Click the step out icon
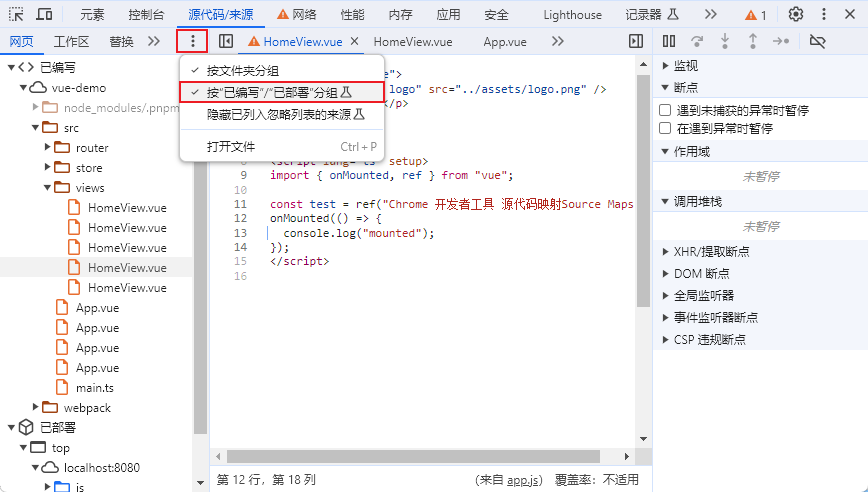868x492 pixels. click(x=753, y=41)
